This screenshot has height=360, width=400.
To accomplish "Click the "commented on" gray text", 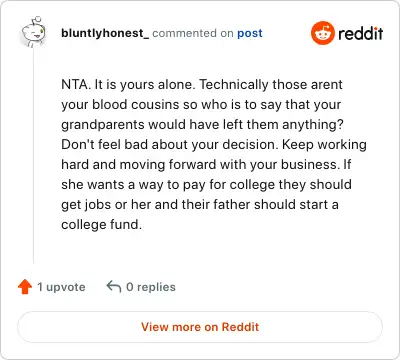I will pyautogui.click(x=193, y=33).
